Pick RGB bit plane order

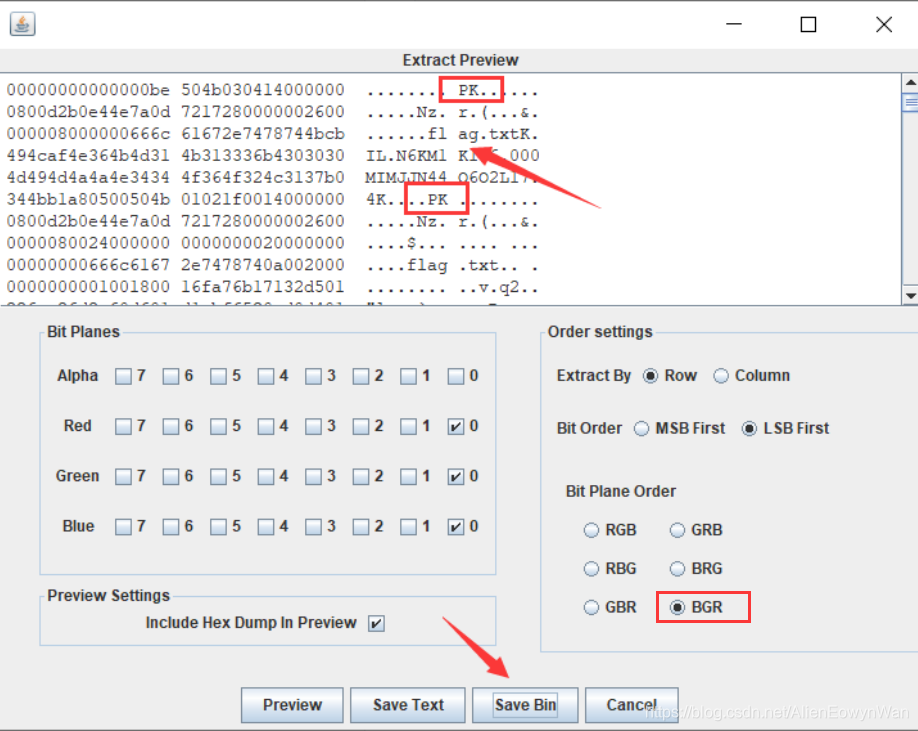tap(591, 530)
